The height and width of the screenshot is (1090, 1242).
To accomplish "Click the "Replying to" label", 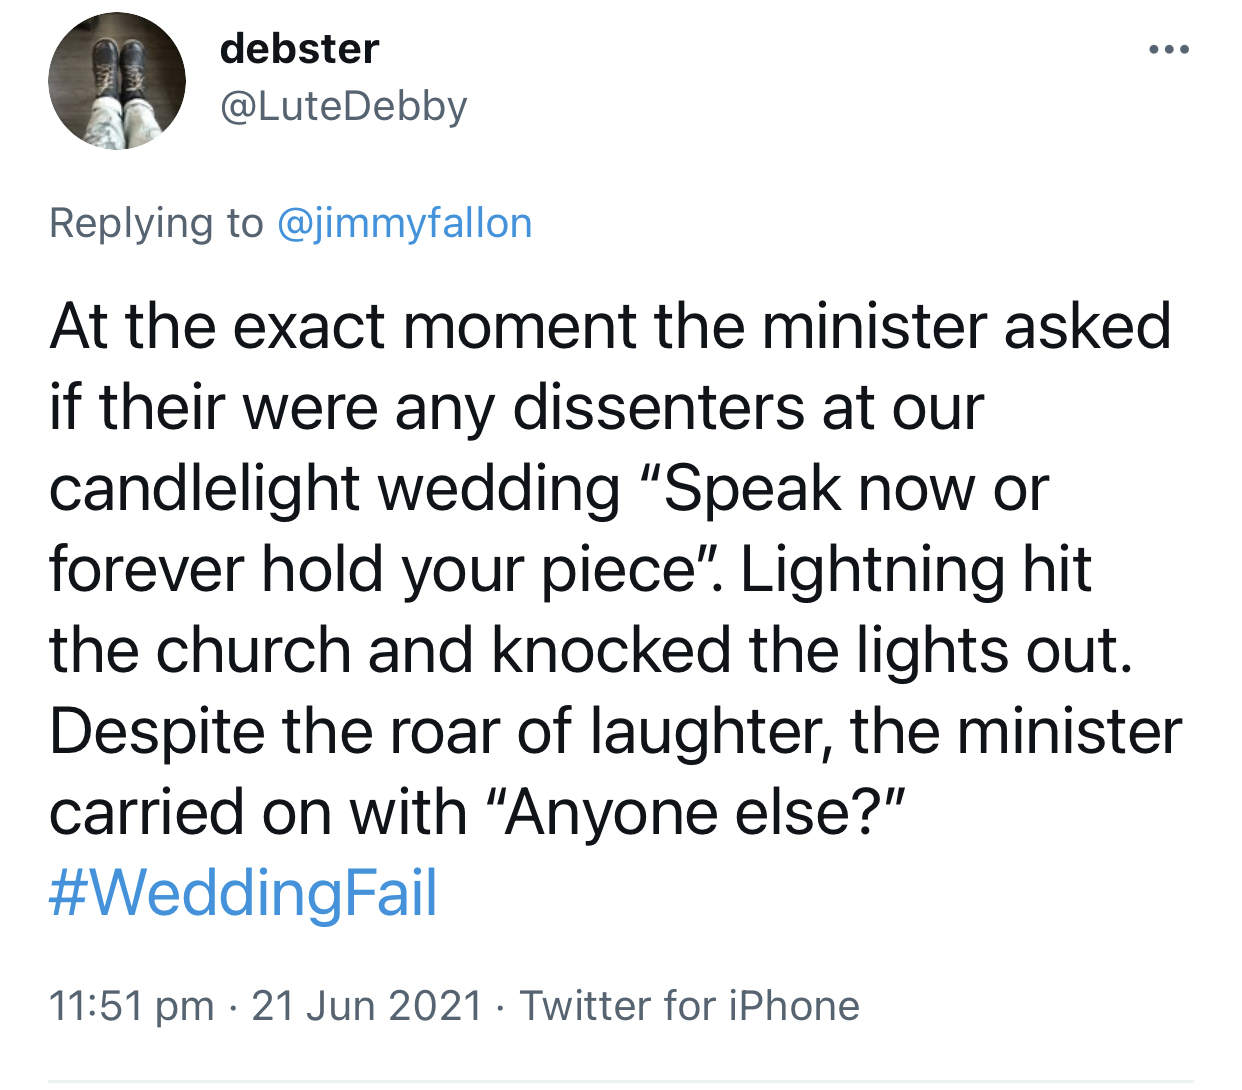I will [x=156, y=223].
